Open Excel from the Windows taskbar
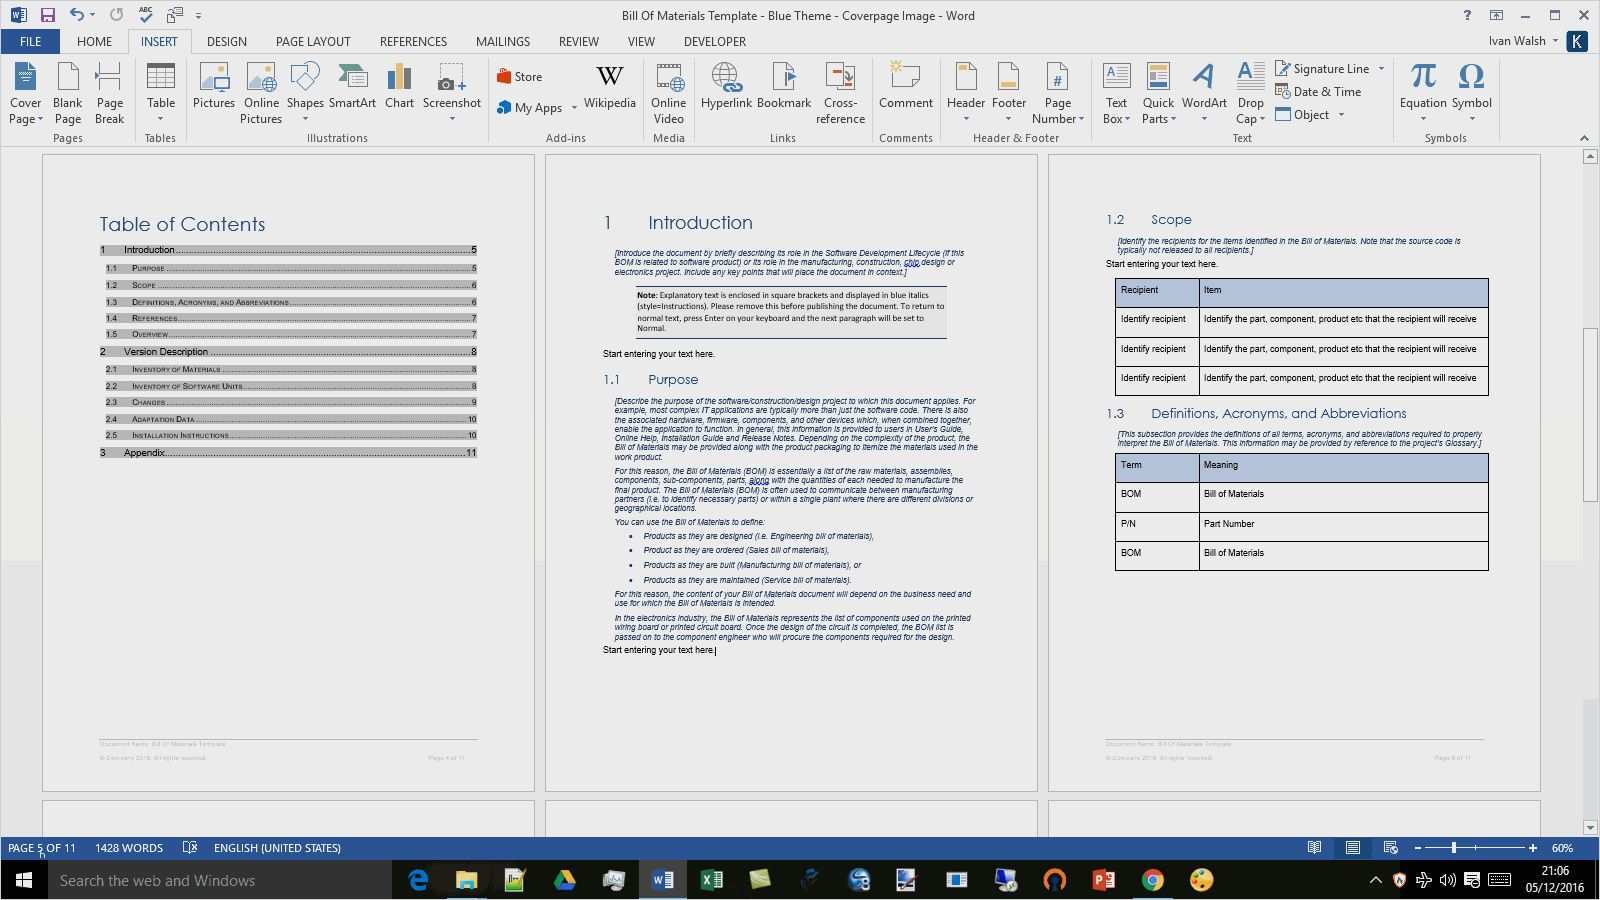 point(711,880)
